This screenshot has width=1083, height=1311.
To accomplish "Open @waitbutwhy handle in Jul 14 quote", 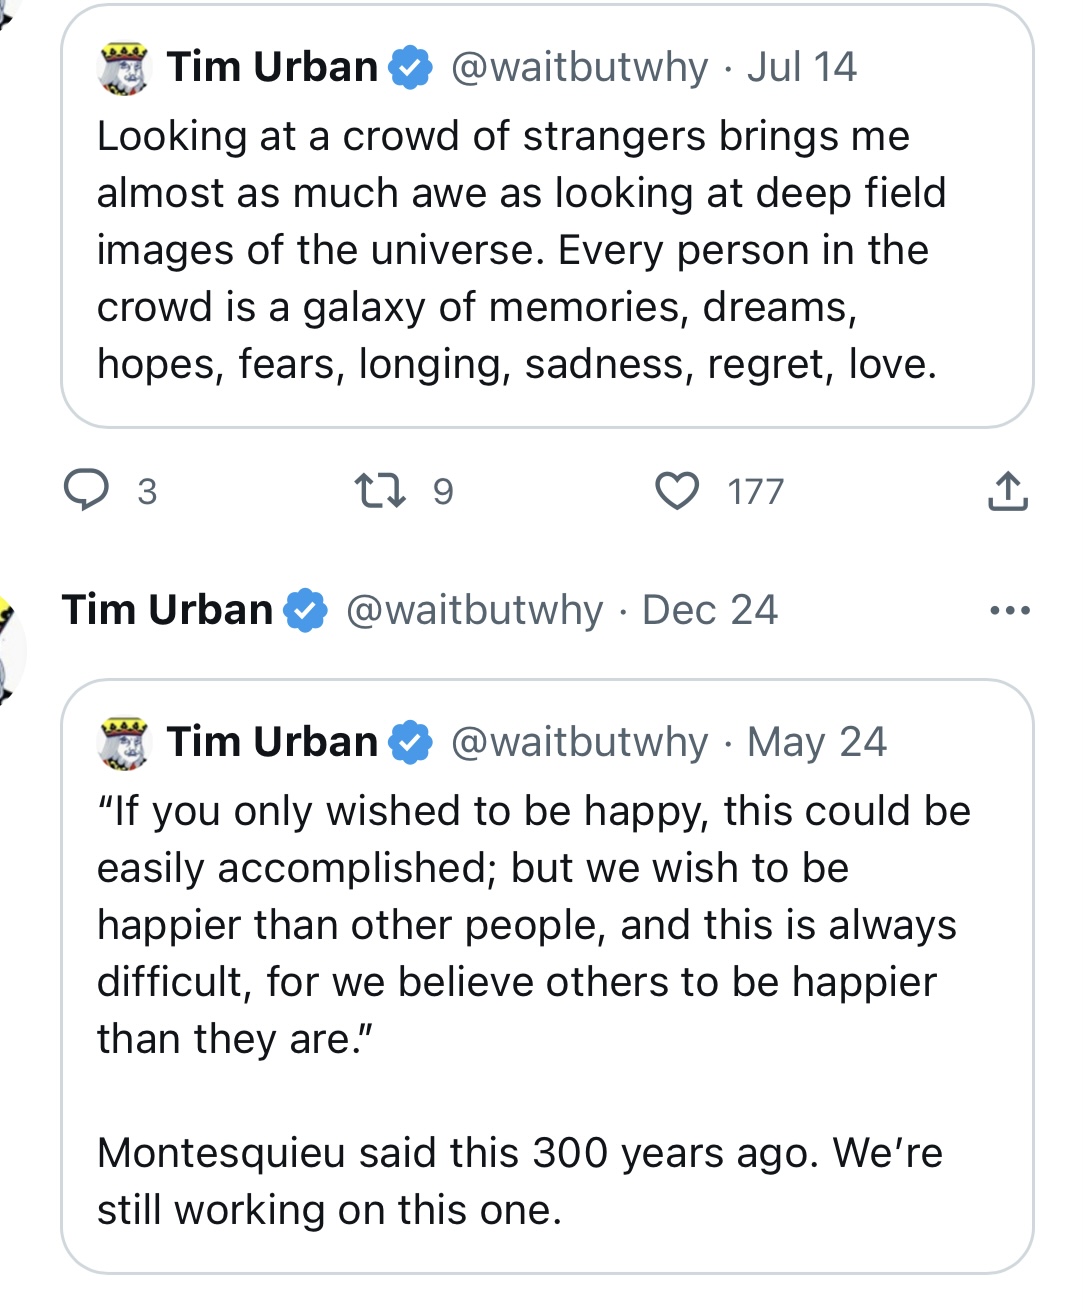I will pos(580,67).
